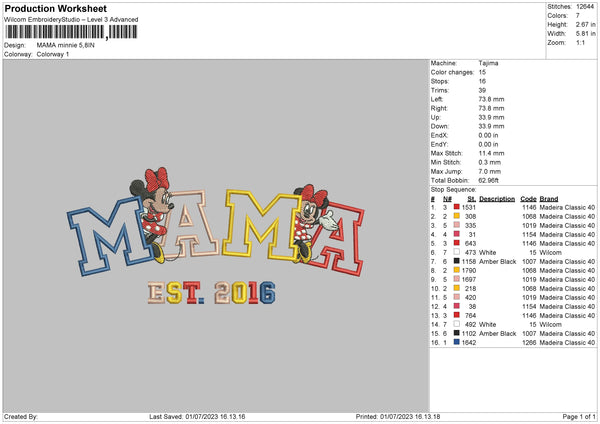Click the 'Brand' column header
Screen dimensions: 600x424
coord(549,199)
